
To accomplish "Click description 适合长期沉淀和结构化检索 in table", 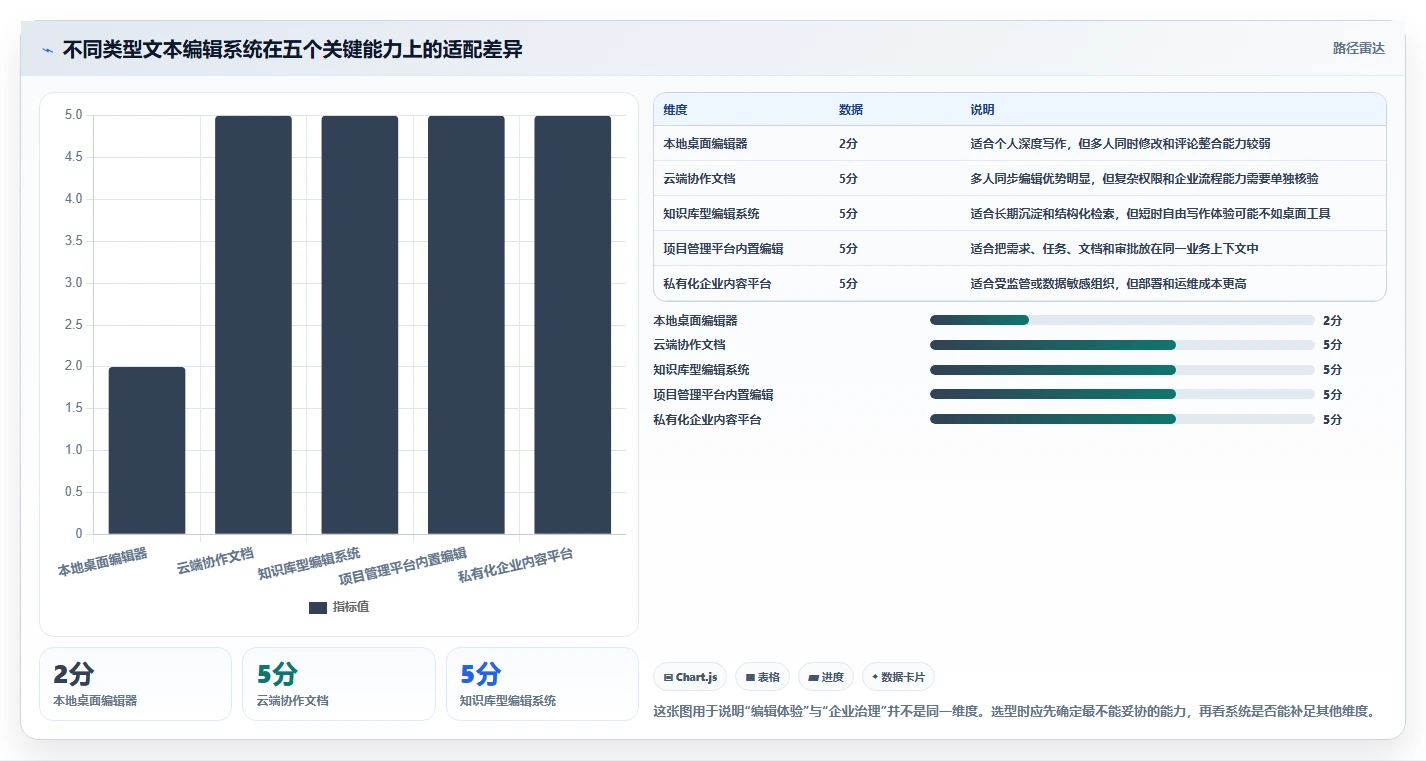I will click(1150, 214).
